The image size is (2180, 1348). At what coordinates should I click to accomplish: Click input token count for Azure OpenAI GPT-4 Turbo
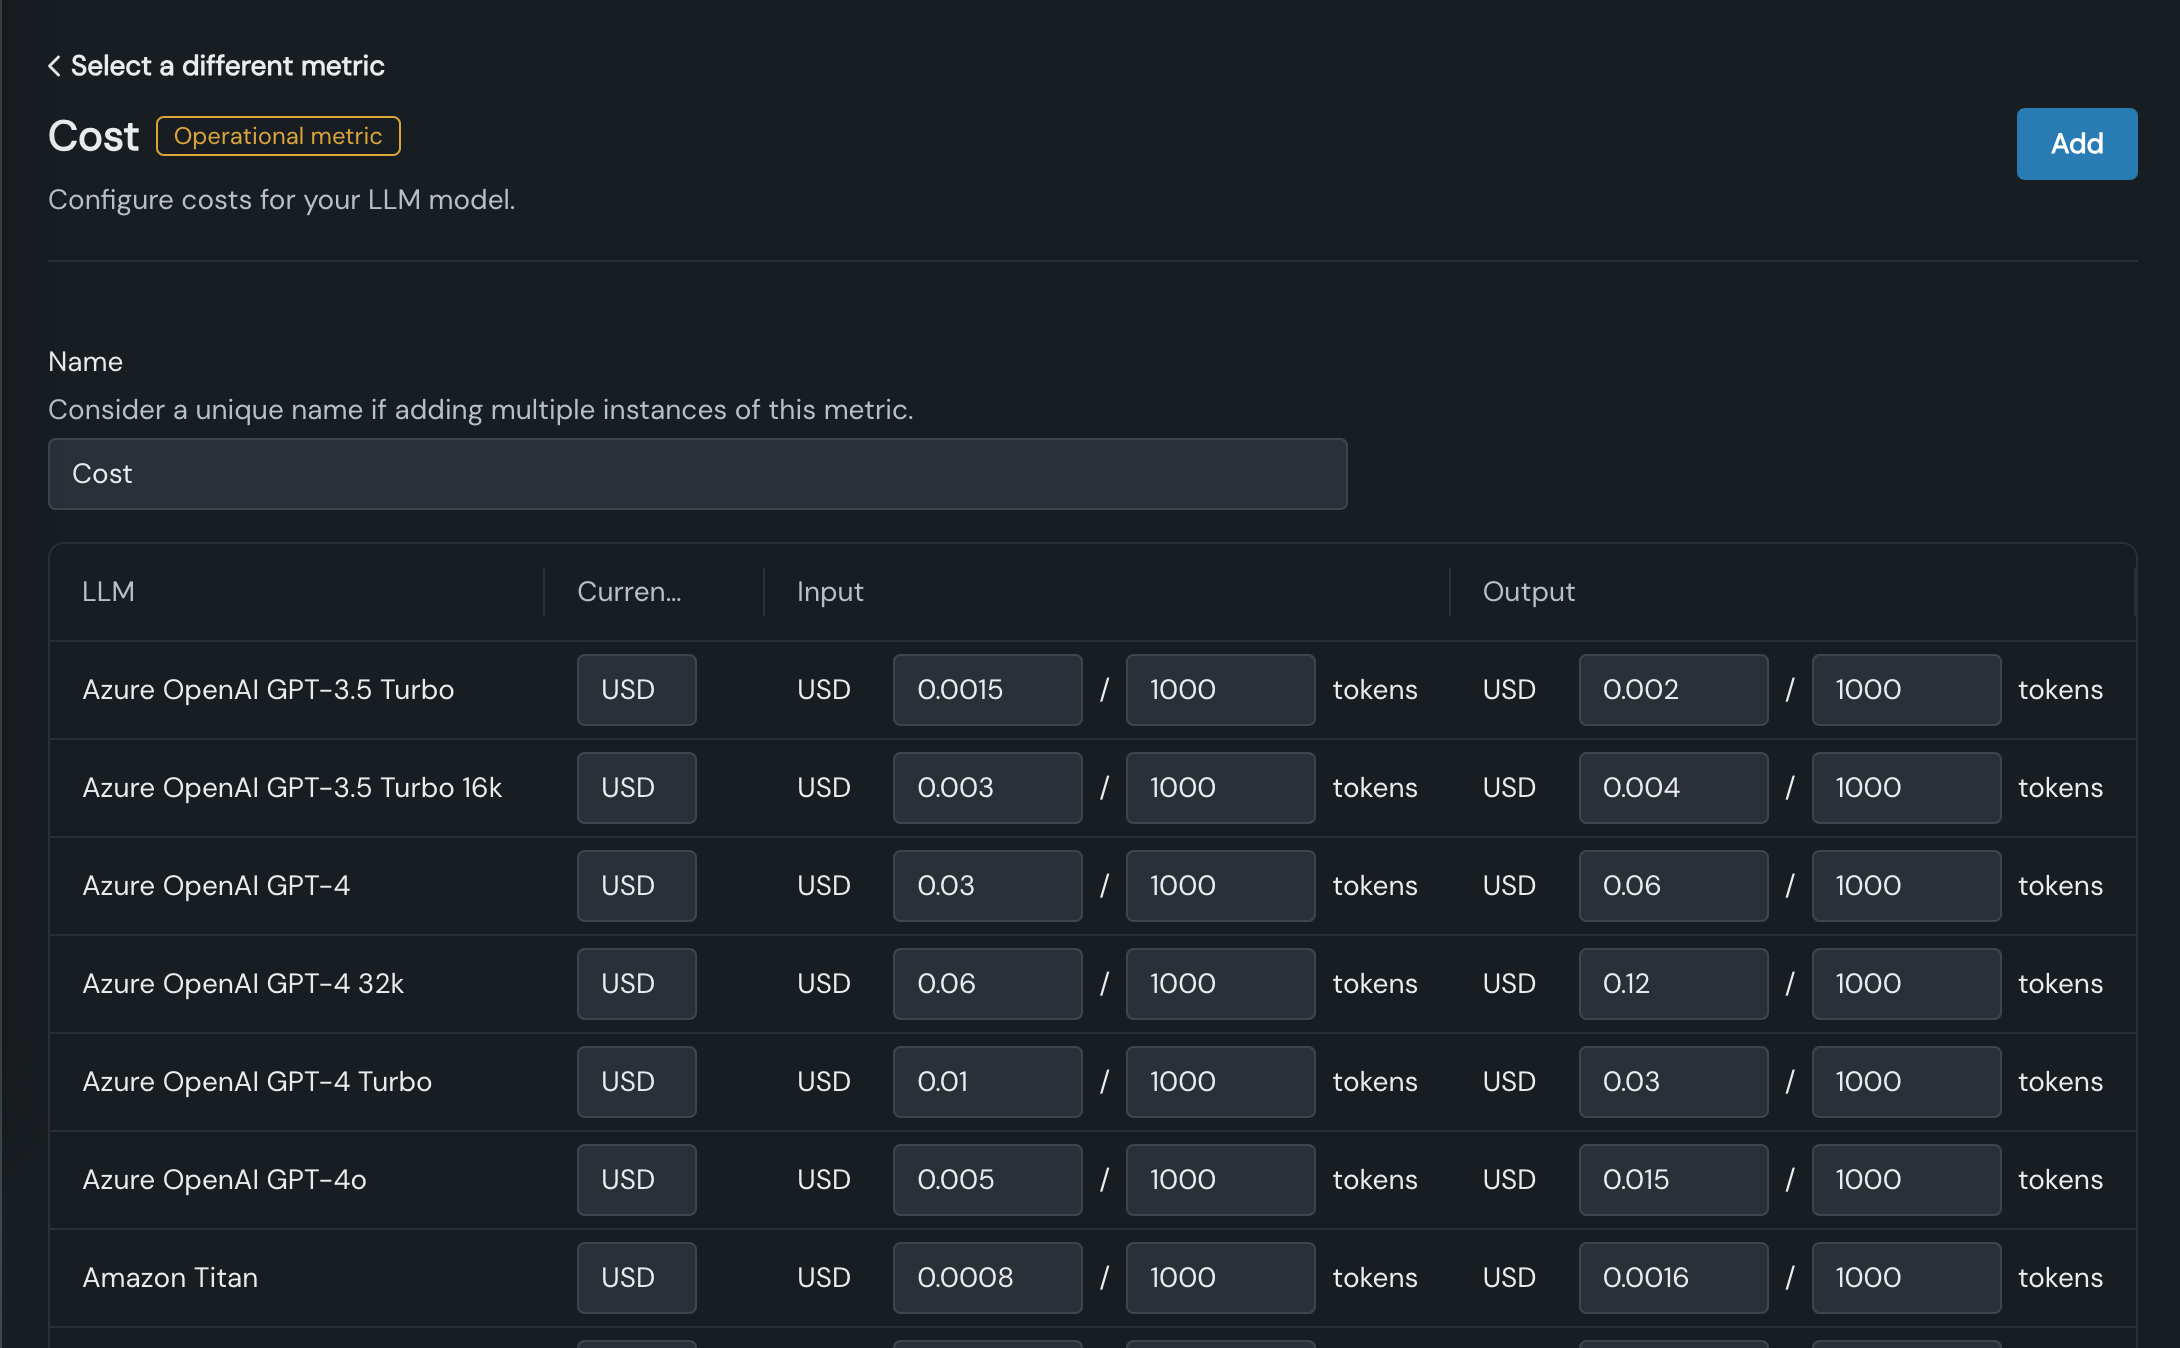pyautogui.click(x=1219, y=1082)
